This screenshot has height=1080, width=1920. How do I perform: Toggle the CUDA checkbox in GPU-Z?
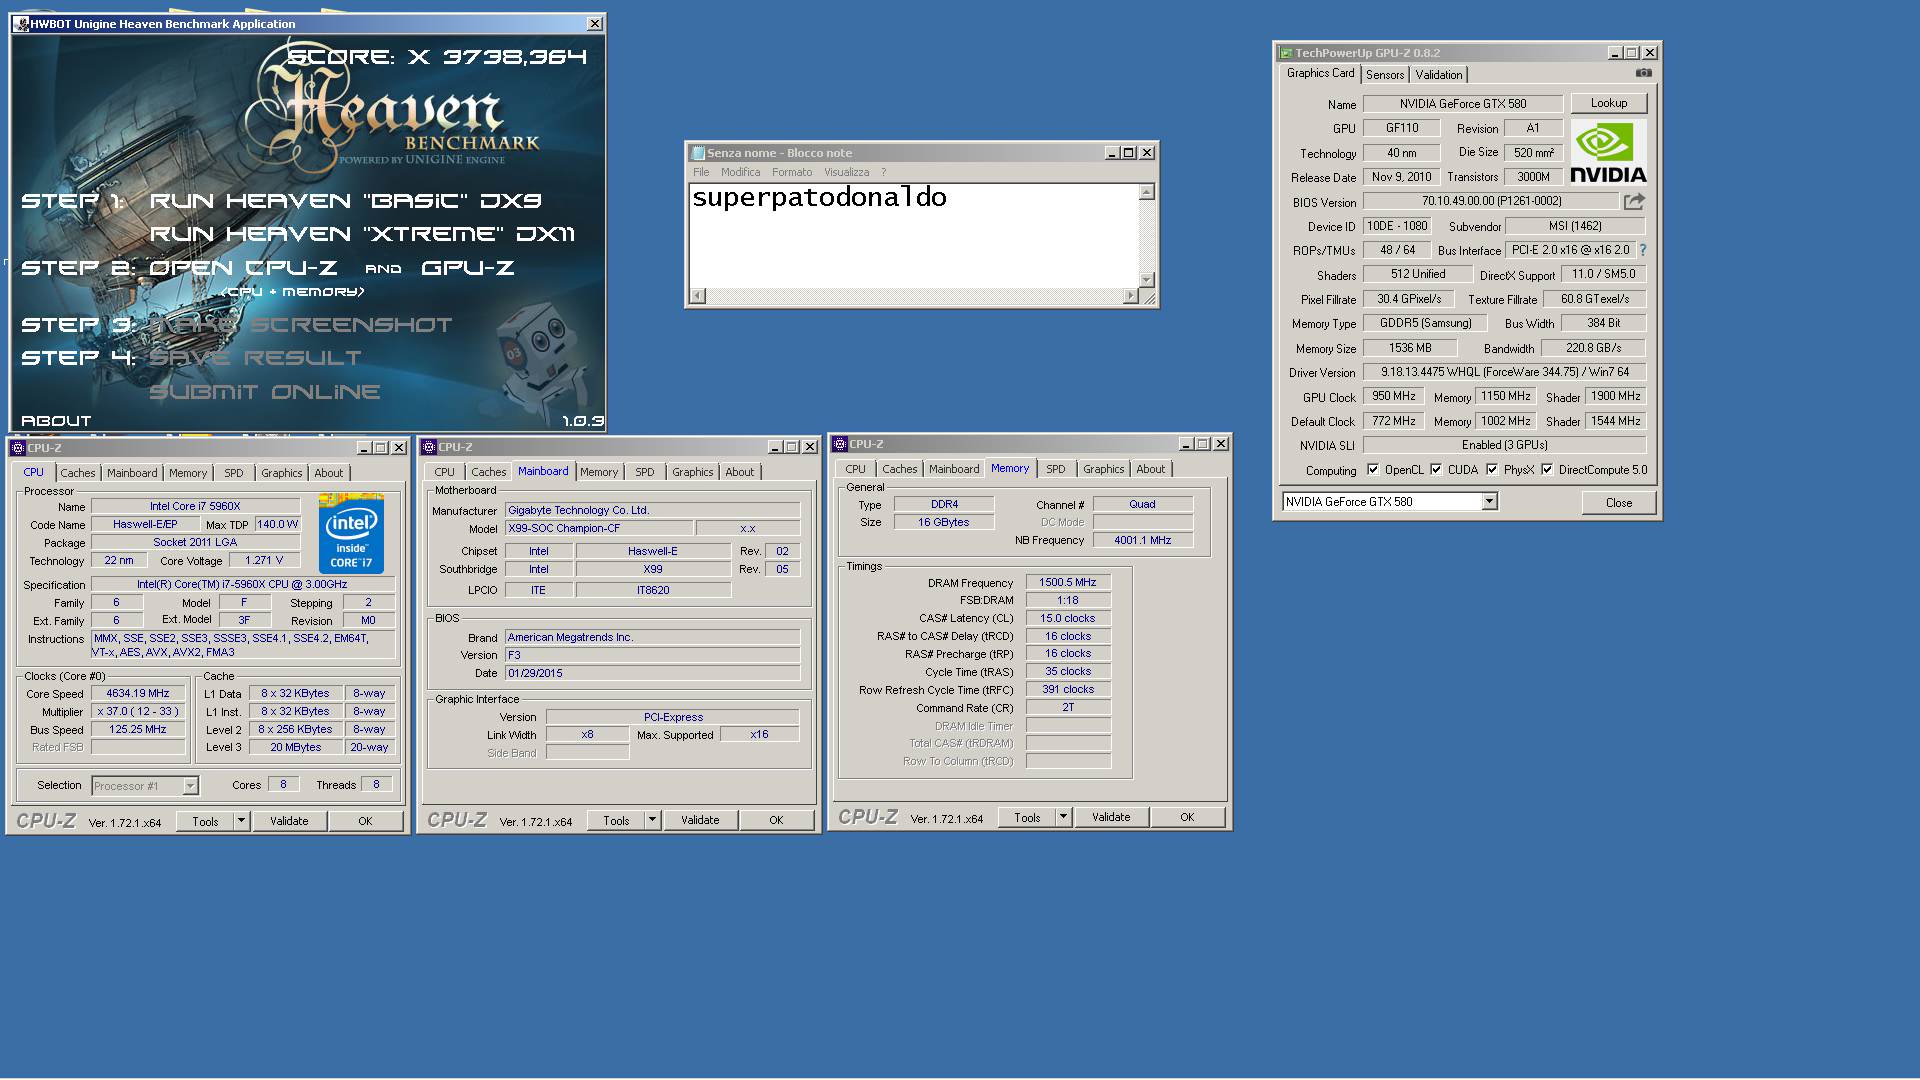pyautogui.click(x=1436, y=470)
